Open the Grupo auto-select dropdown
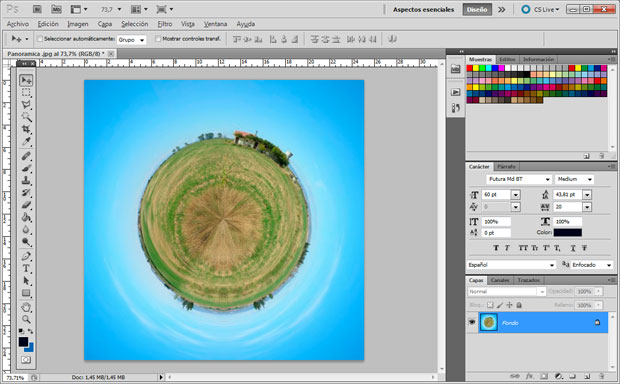This screenshot has width=620, height=384. tap(132, 40)
